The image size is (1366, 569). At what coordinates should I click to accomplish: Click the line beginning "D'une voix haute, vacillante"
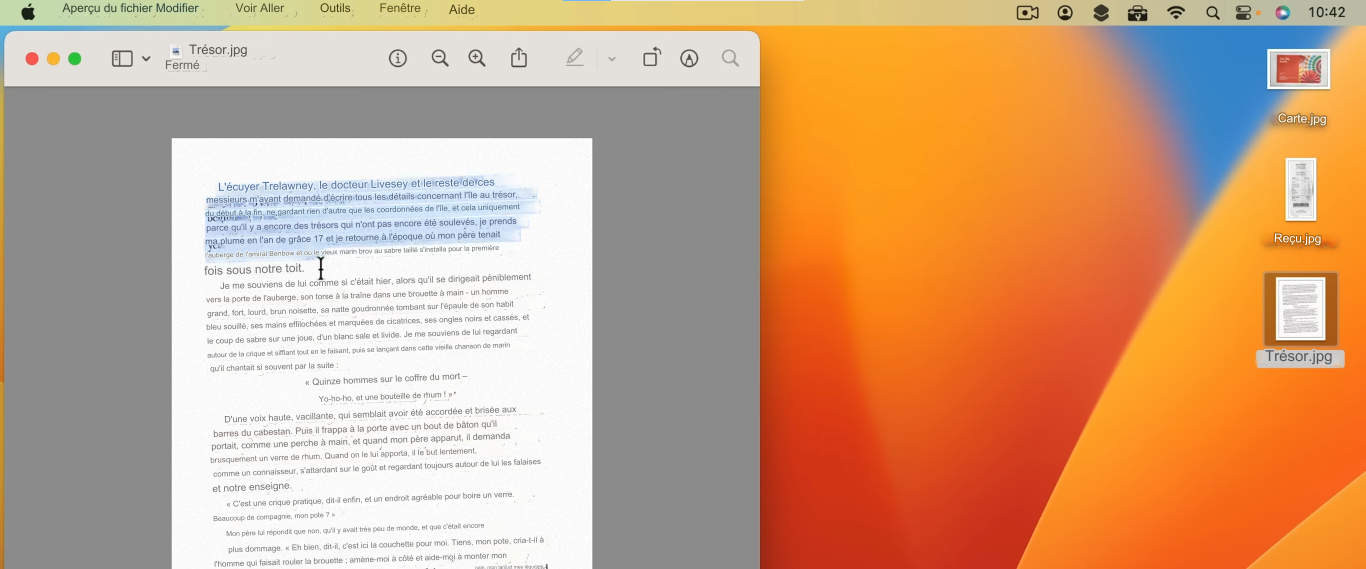point(370,413)
